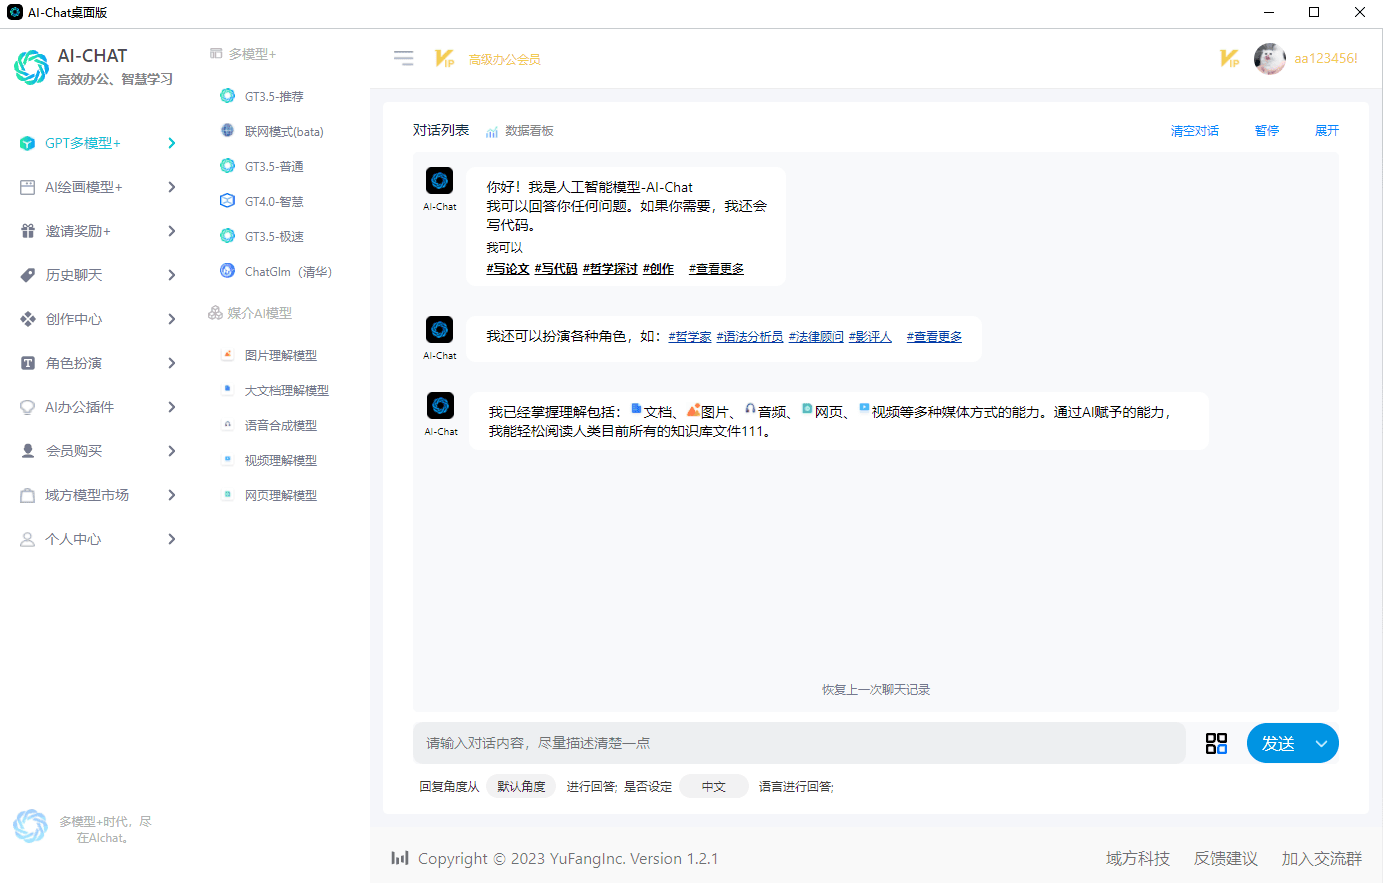Click the 高级办公会员 label

tap(505, 60)
